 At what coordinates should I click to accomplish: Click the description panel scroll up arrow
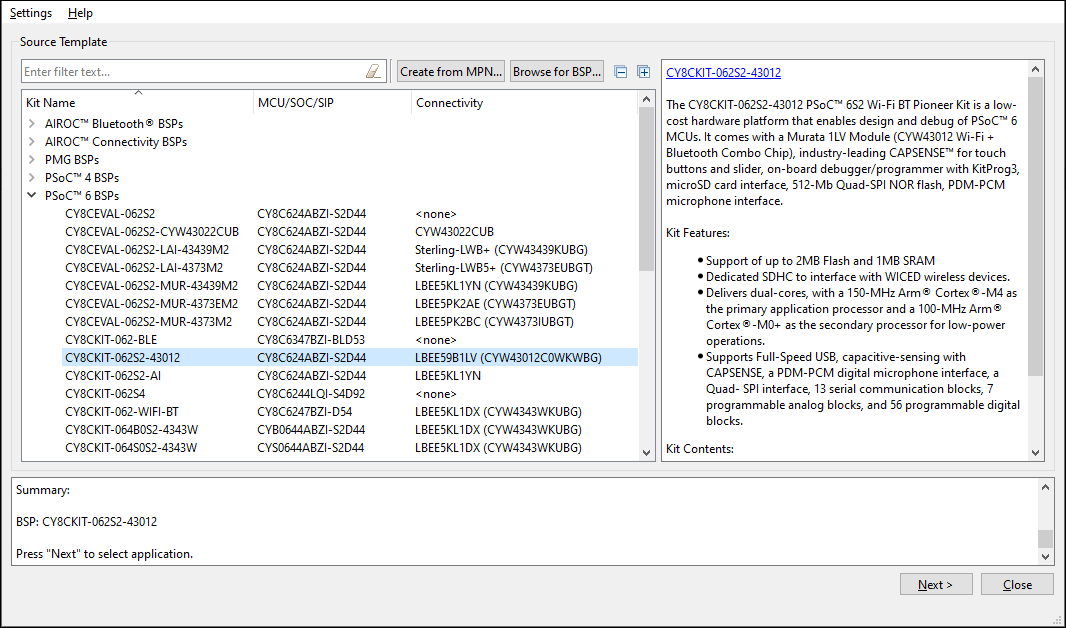point(1035,69)
